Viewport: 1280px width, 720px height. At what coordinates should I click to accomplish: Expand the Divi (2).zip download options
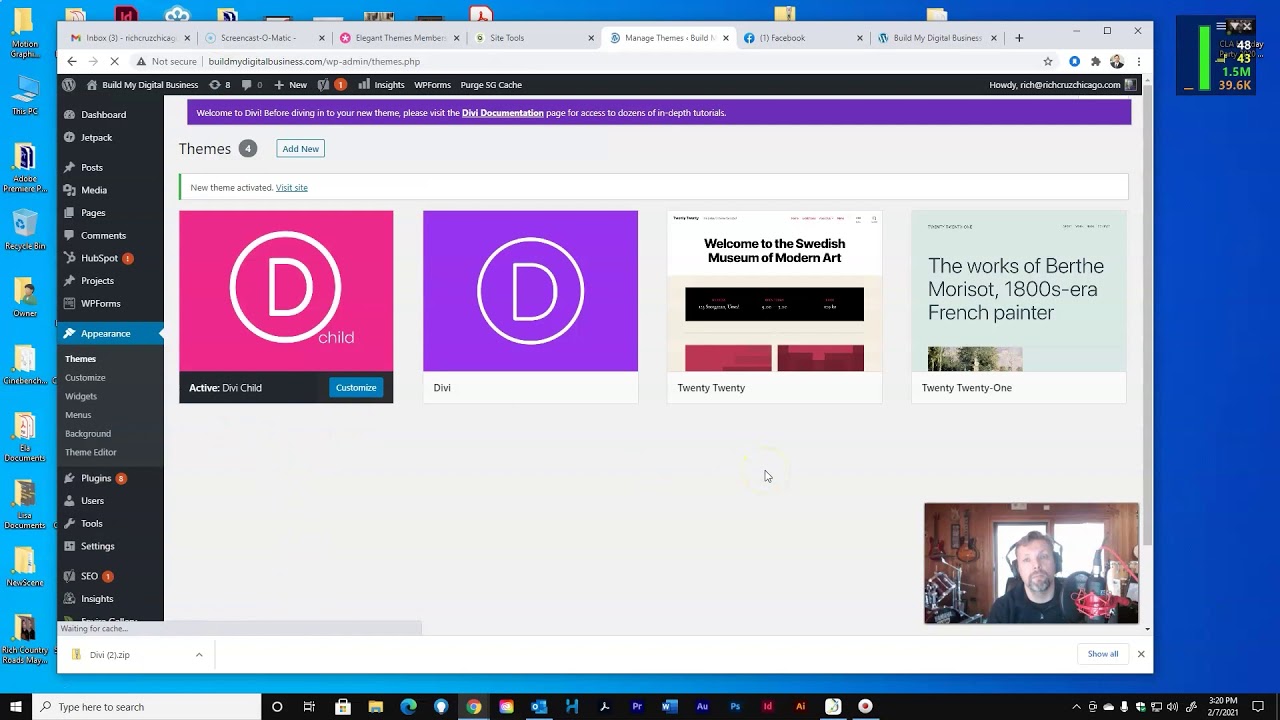click(199, 655)
